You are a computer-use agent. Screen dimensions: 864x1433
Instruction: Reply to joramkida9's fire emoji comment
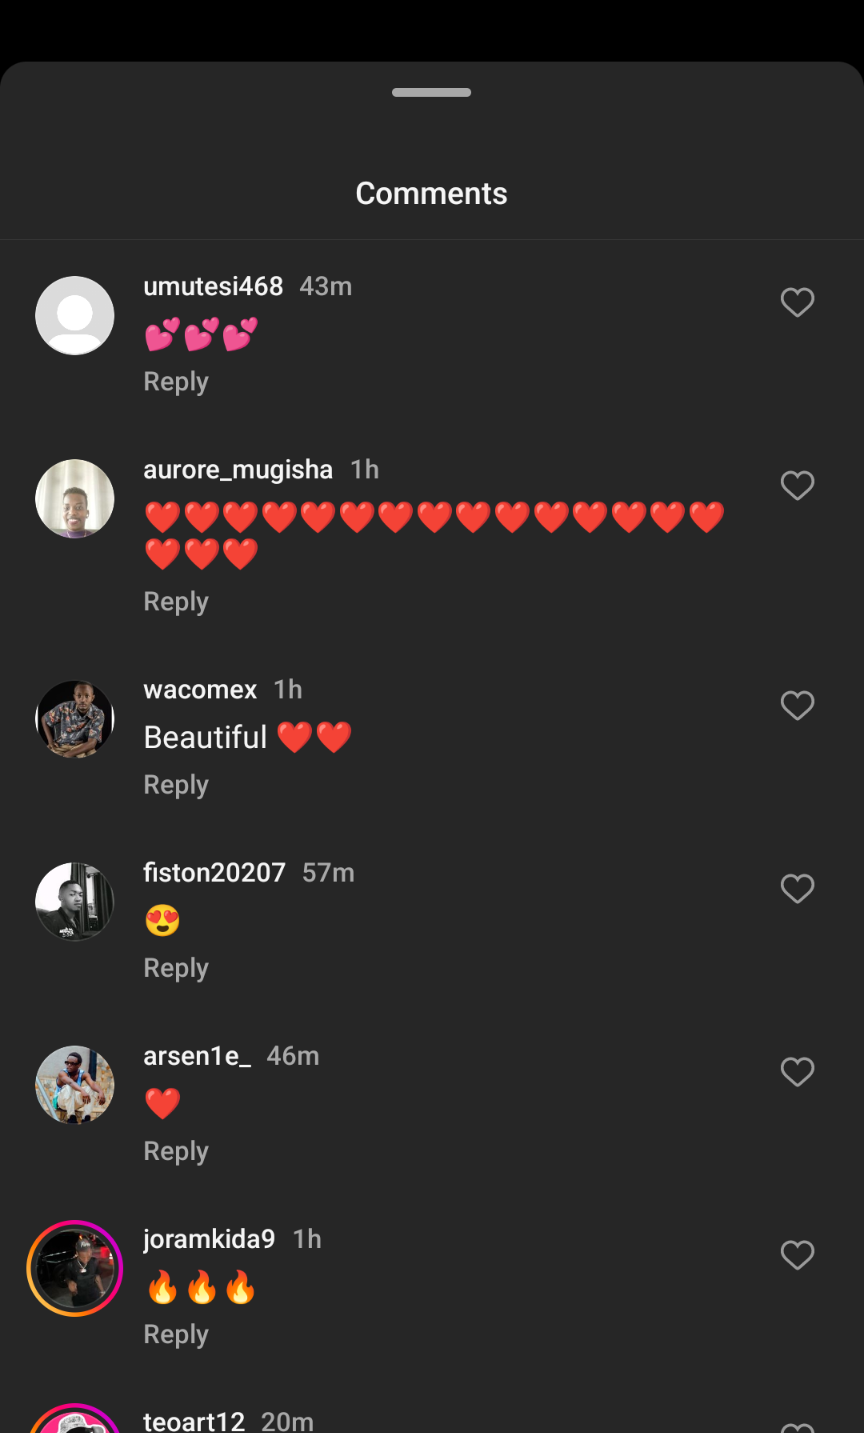pos(176,1334)
